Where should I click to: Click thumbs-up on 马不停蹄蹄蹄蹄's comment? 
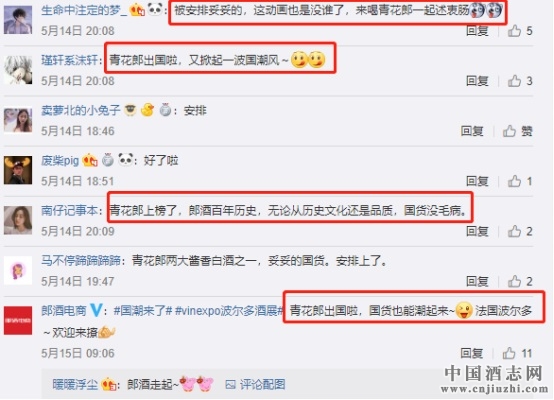tap(514, 282)
